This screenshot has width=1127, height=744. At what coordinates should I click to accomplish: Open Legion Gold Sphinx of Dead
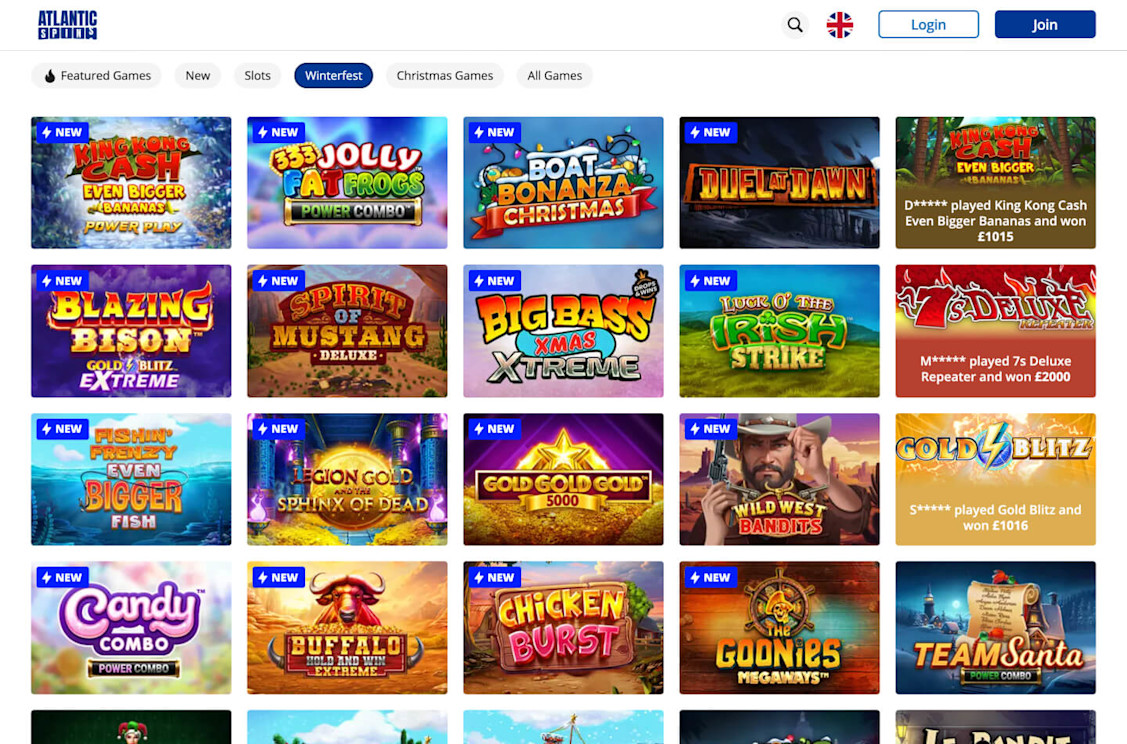pyautogui.click(x=347, y=479)
